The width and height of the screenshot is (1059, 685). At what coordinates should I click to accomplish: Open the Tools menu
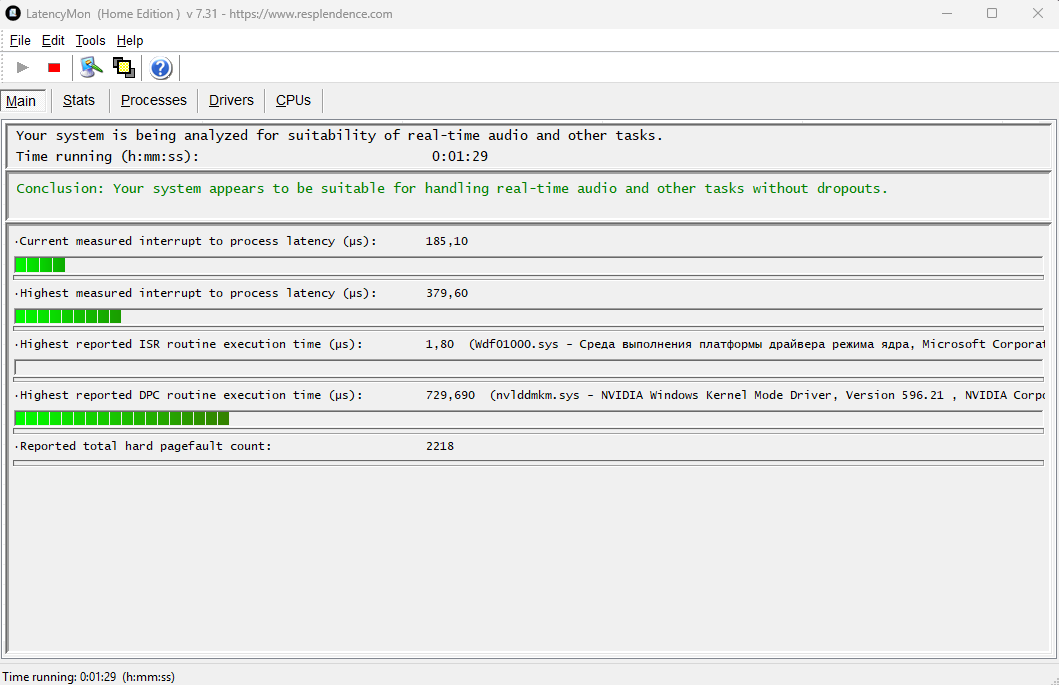click(x=91, y=41)
